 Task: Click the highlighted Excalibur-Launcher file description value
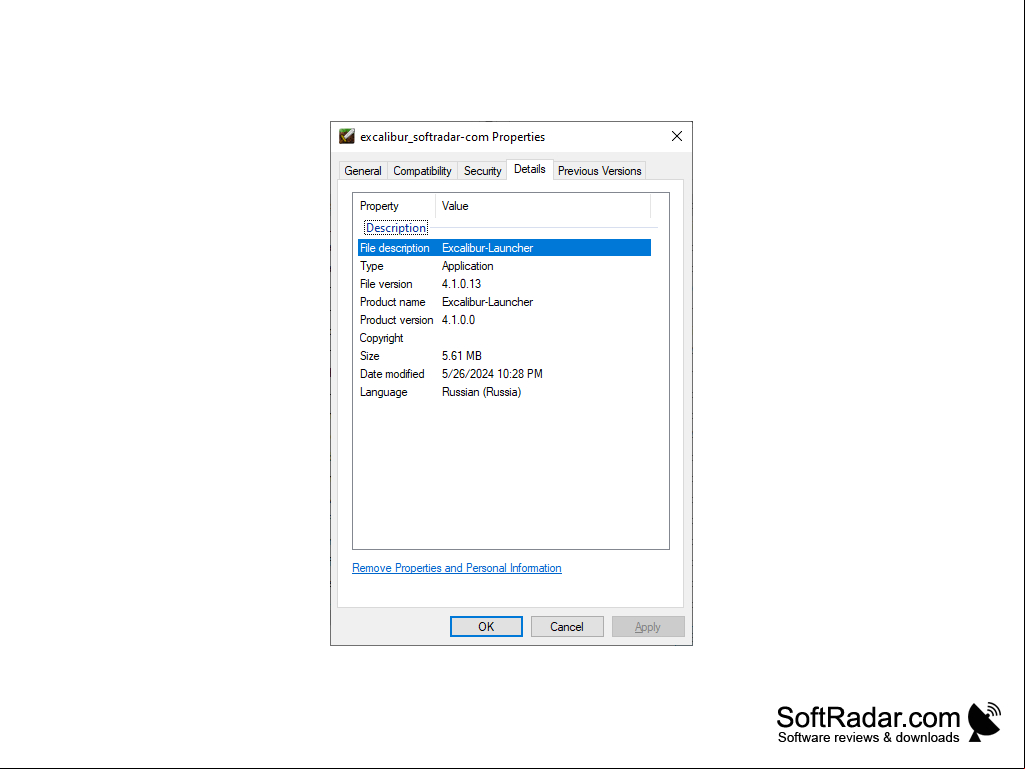487,248
